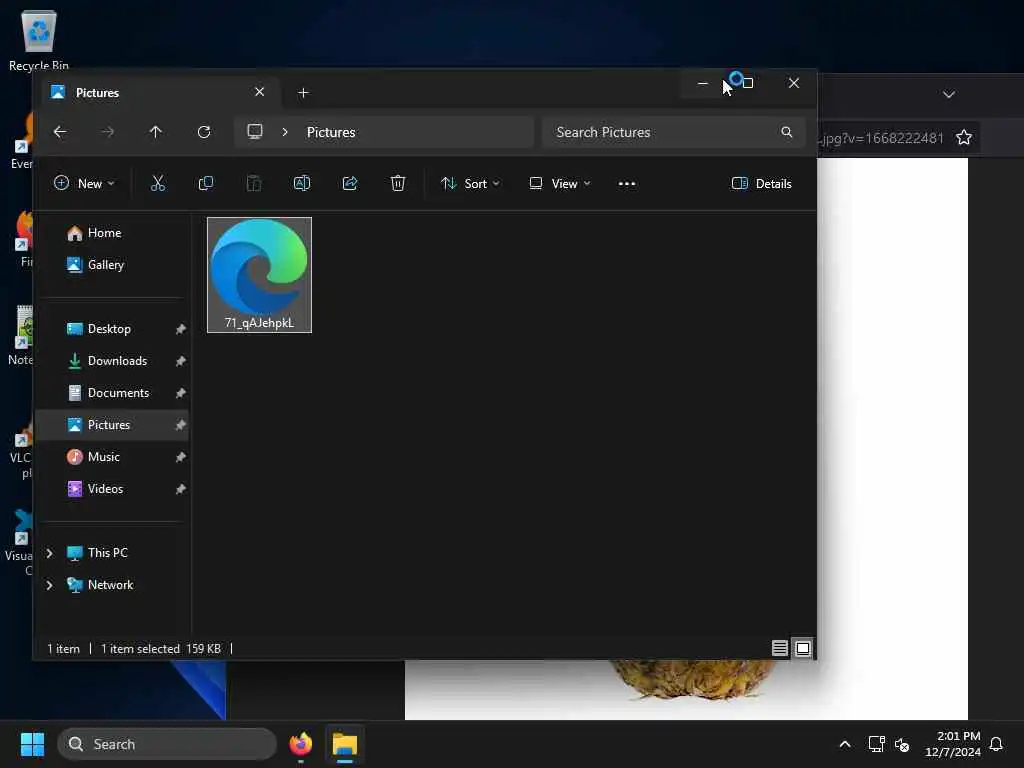Click the Paste icon in toolbar
Viewport: 1024px width, 768px height.
(253, 184)
